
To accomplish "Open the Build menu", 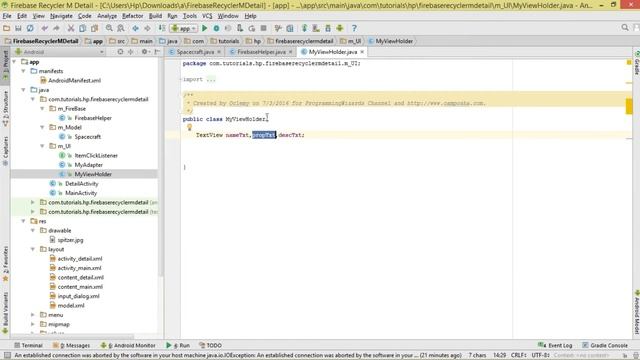I will click(x=155, y=16).
